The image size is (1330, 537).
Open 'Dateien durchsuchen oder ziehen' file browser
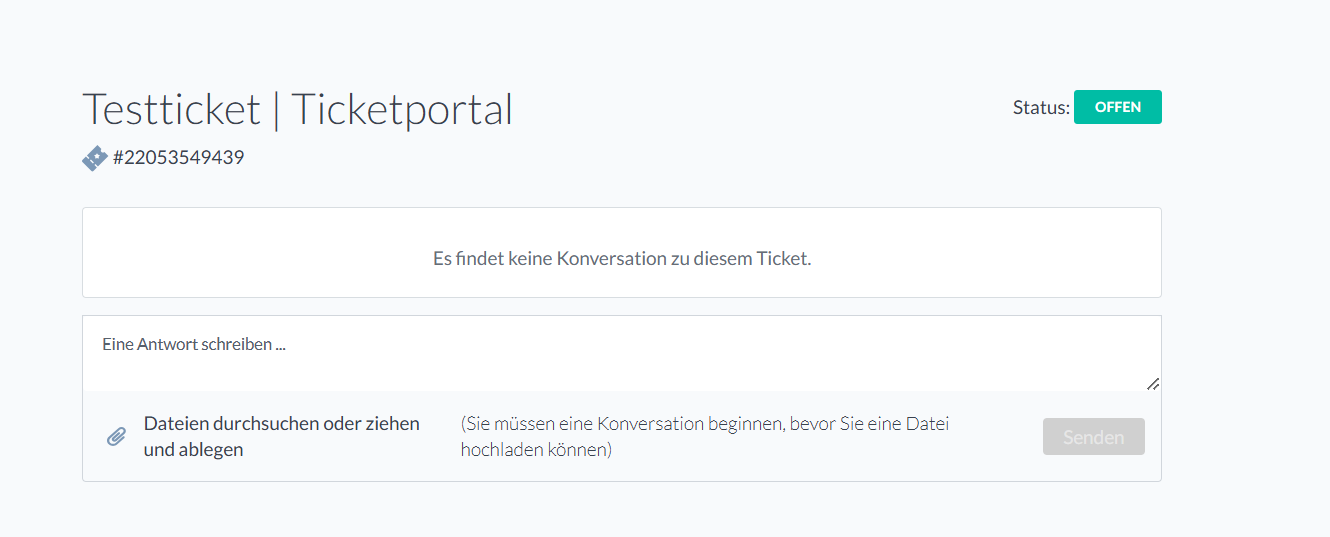point(281,423)
